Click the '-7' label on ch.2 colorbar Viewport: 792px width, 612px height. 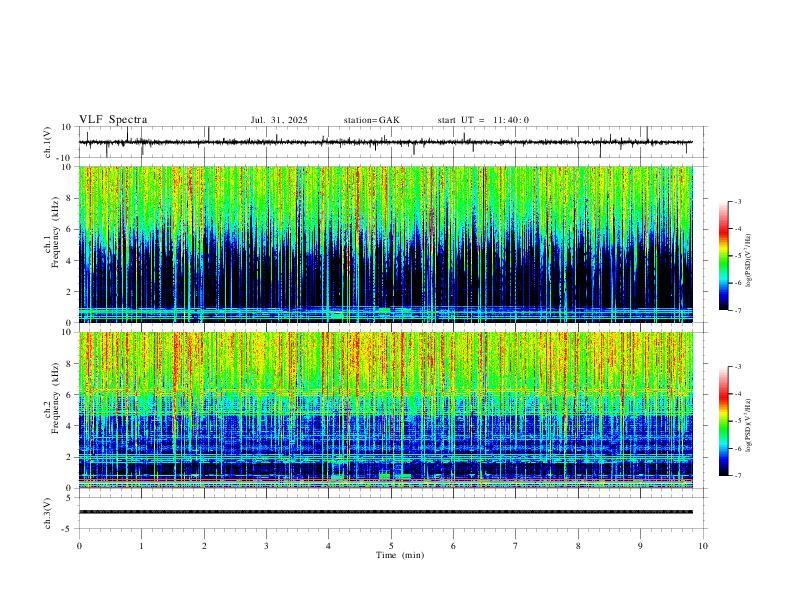(738, 475)
